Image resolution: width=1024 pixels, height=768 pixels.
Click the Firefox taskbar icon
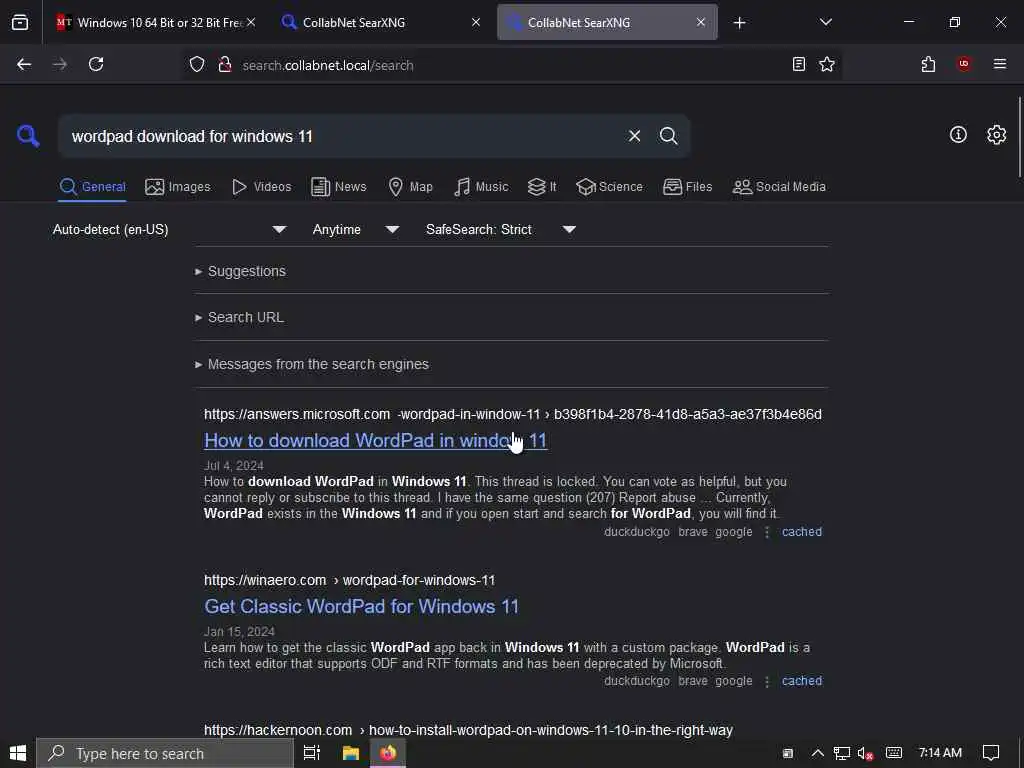click(x=388, y=753)
